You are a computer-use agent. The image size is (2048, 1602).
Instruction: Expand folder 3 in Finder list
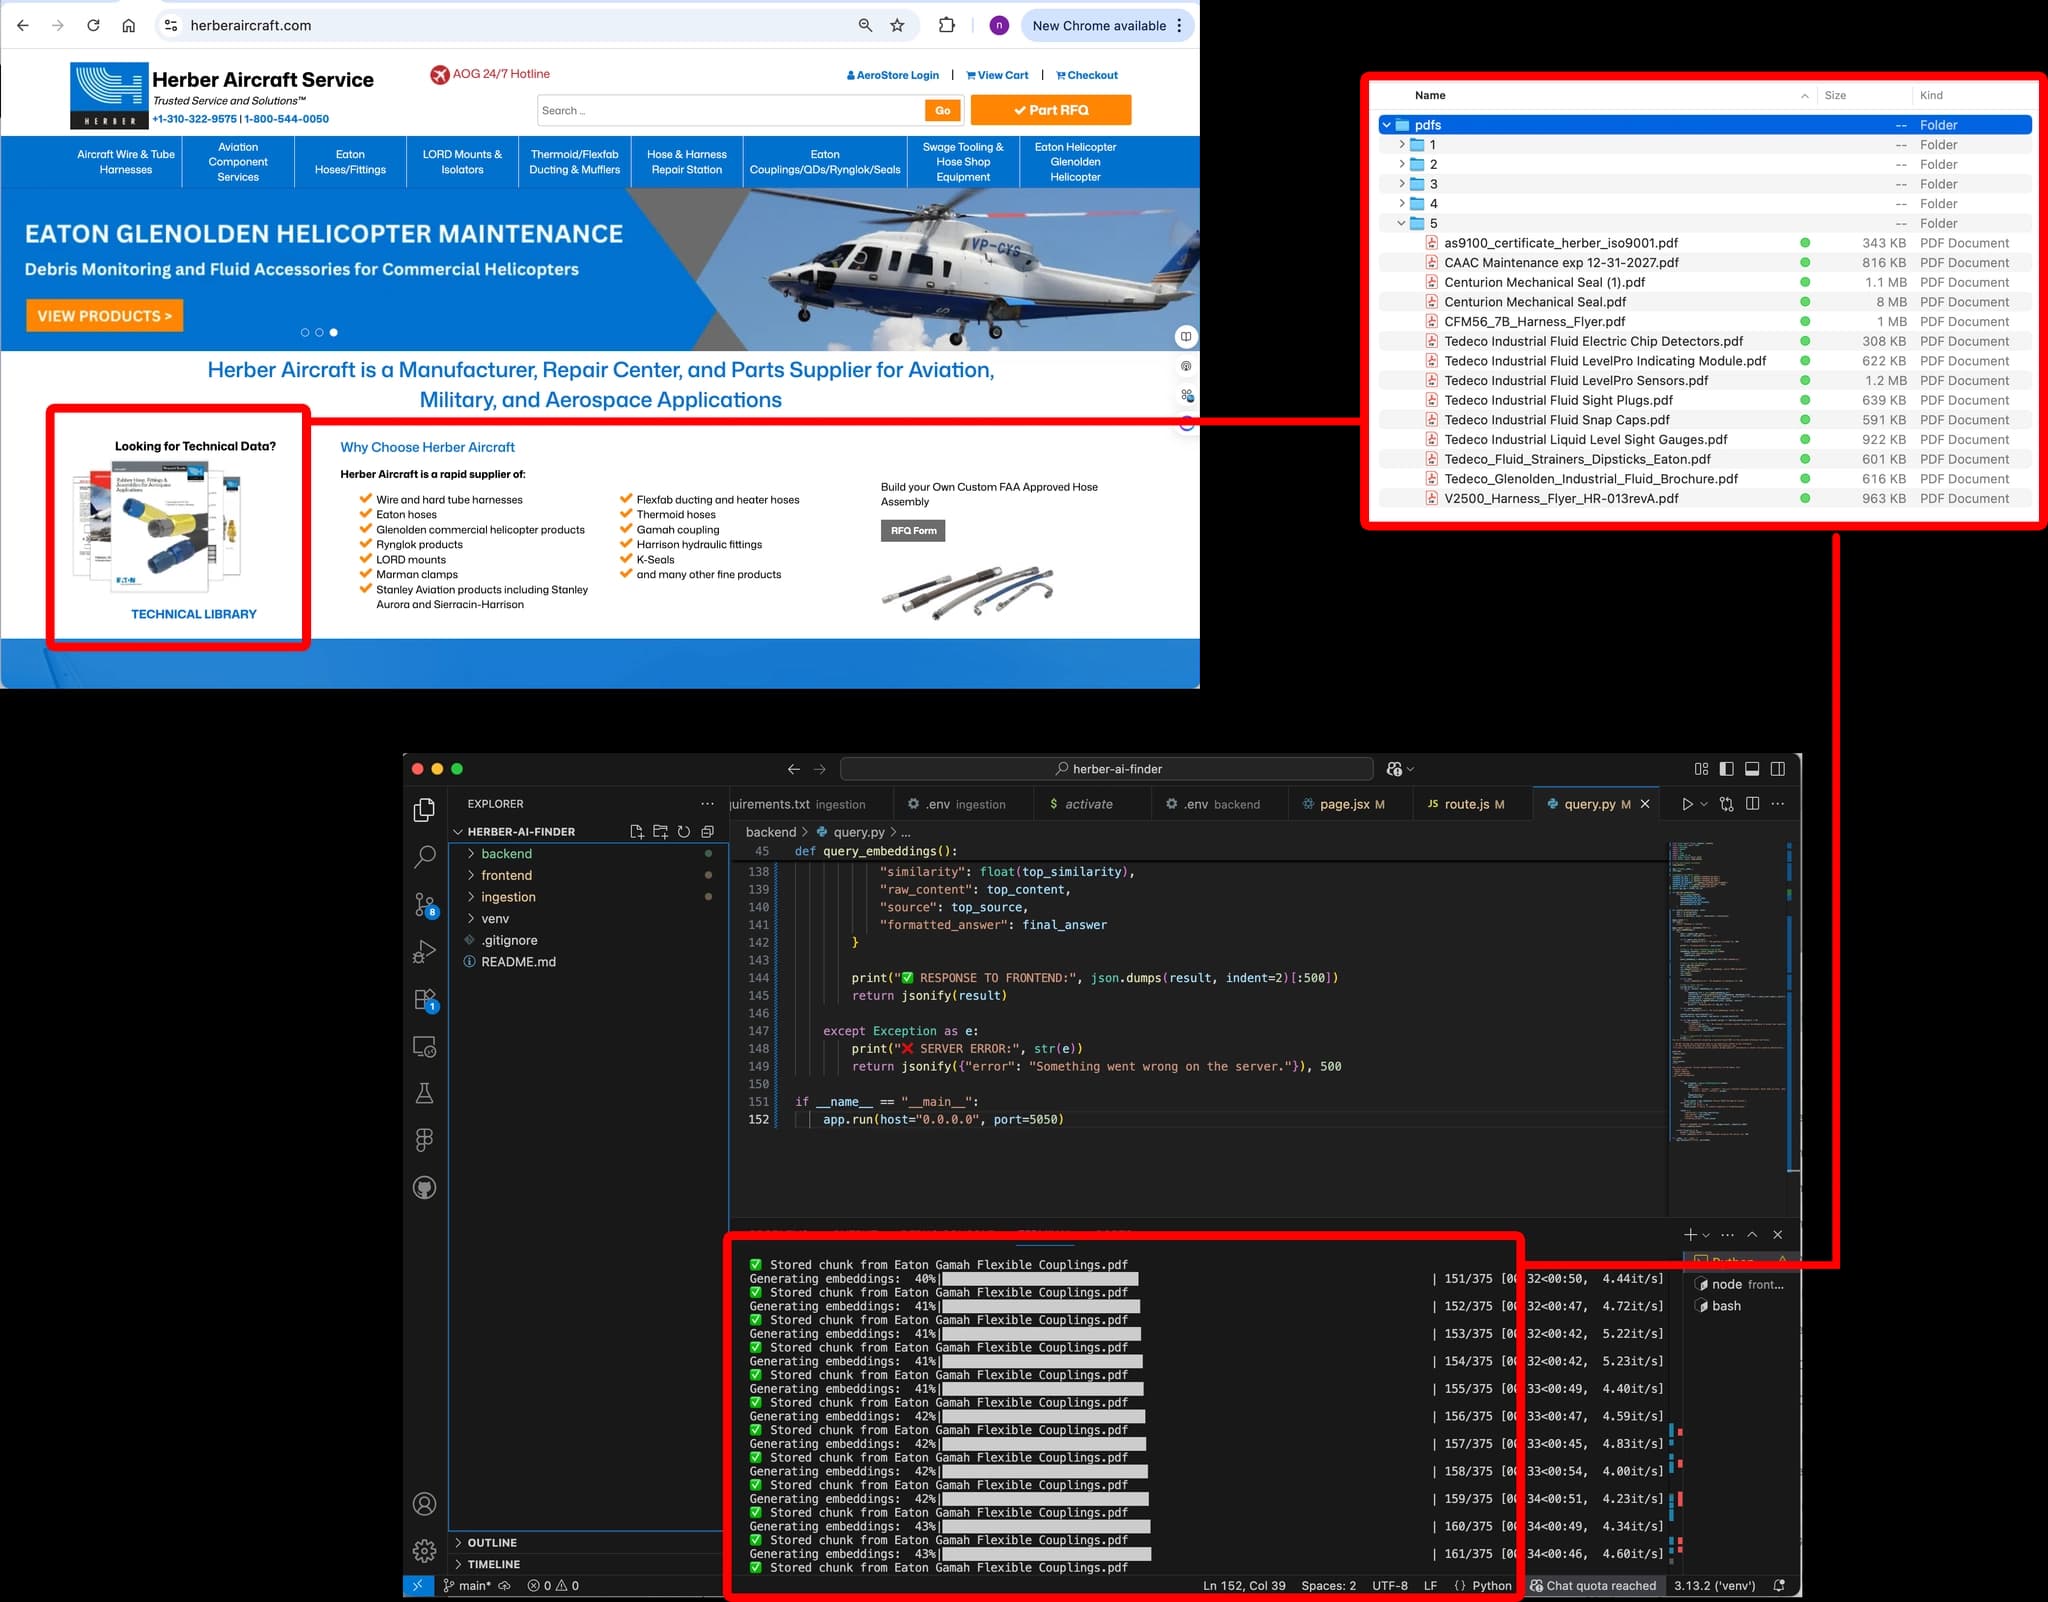click(1402, 184)
